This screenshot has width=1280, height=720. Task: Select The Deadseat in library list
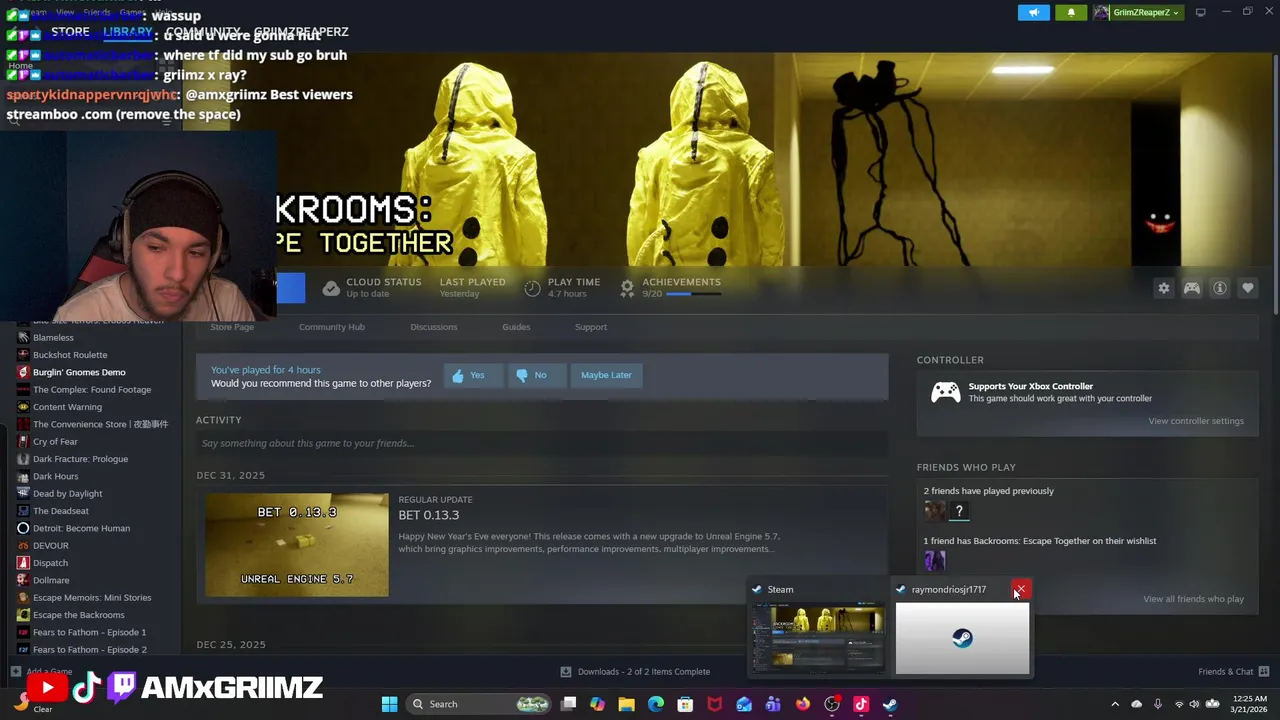click(x=60, y=511)
